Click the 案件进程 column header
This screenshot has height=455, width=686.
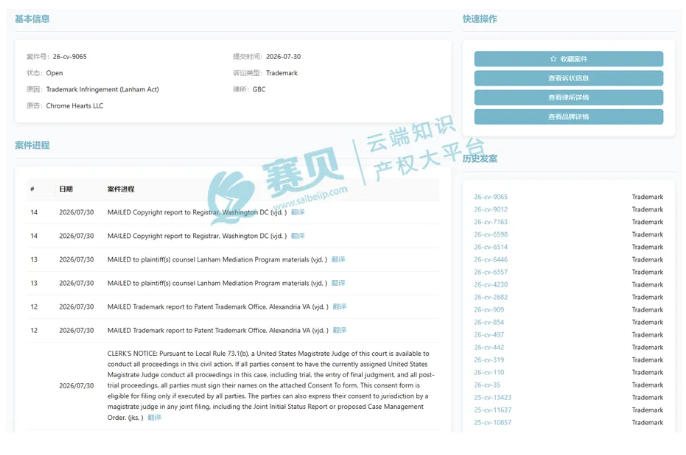(121, 189)
